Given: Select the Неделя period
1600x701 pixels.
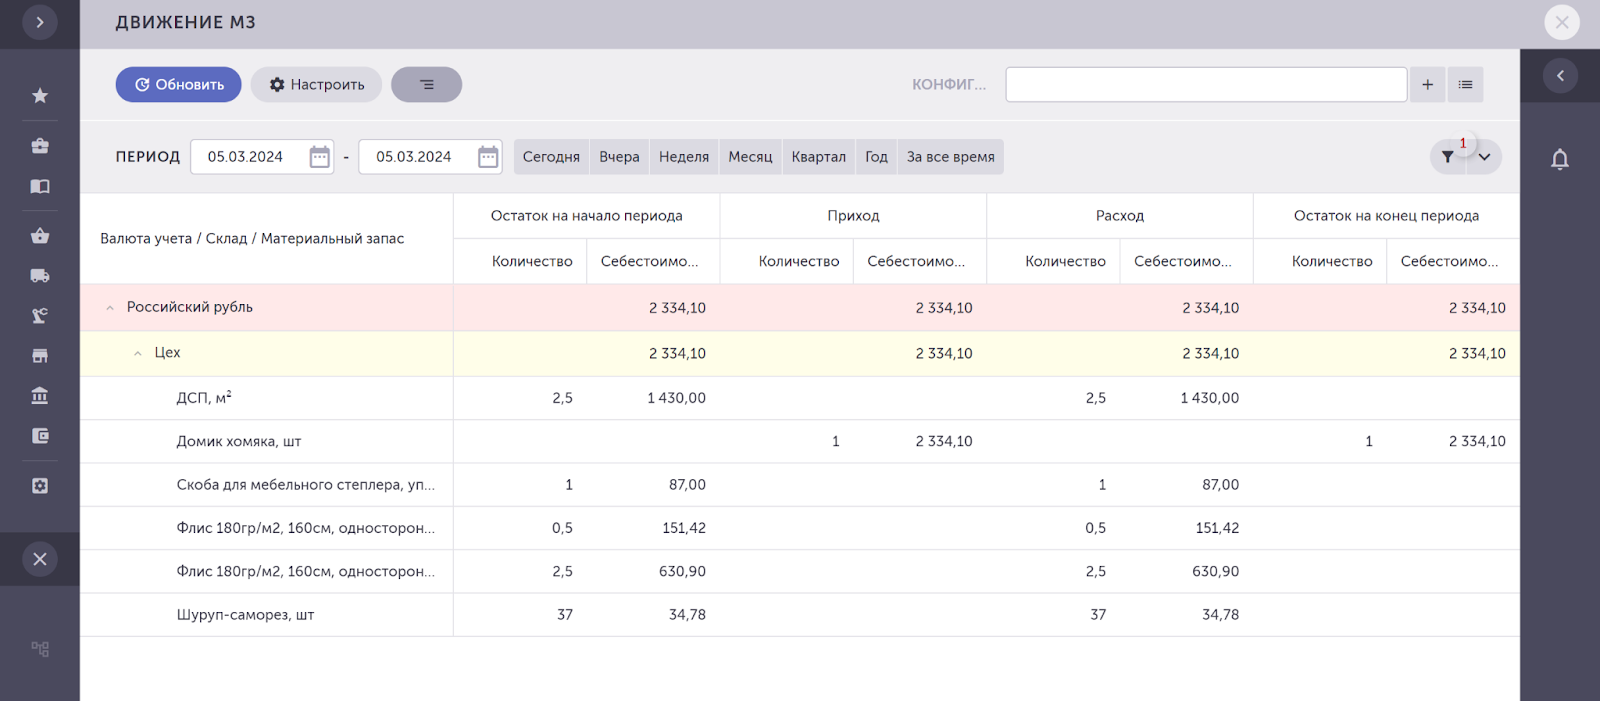Looking at the screenshot, I should (x=684, y=157).
